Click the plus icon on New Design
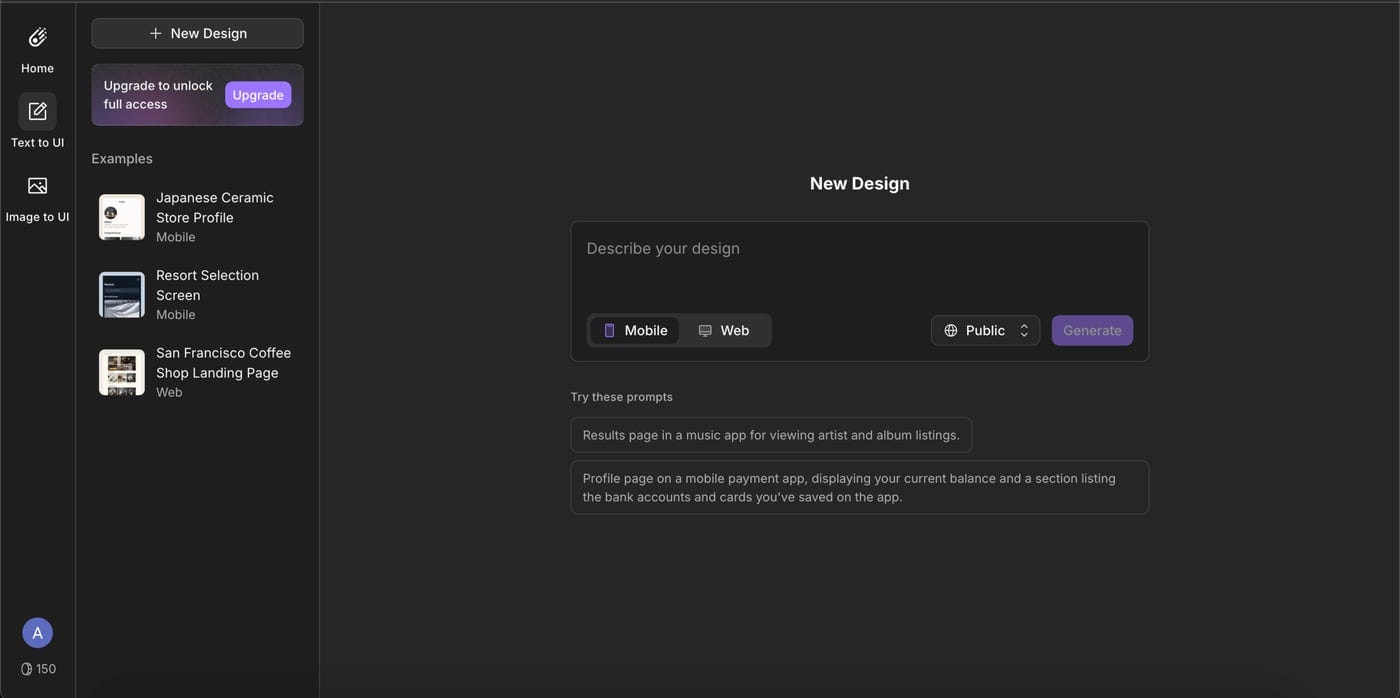The width and height of the screenshot is (1400, 698). point(154,32)
